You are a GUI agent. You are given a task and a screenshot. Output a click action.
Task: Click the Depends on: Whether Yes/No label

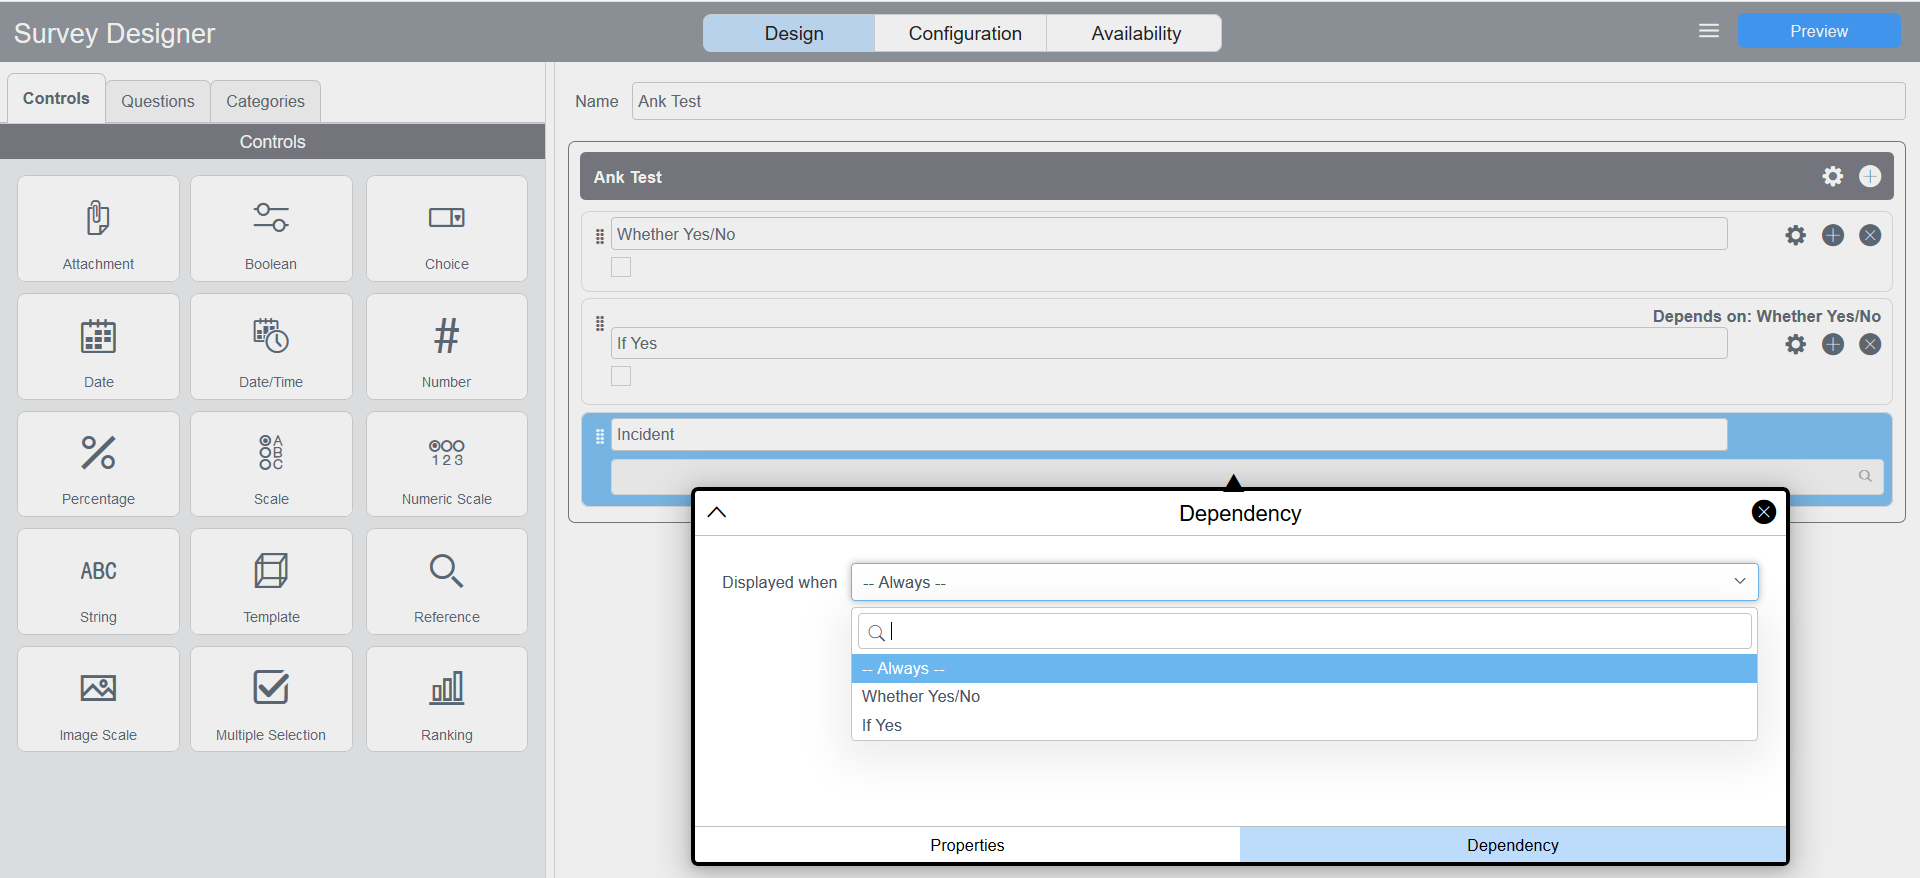pos(1766,316)
